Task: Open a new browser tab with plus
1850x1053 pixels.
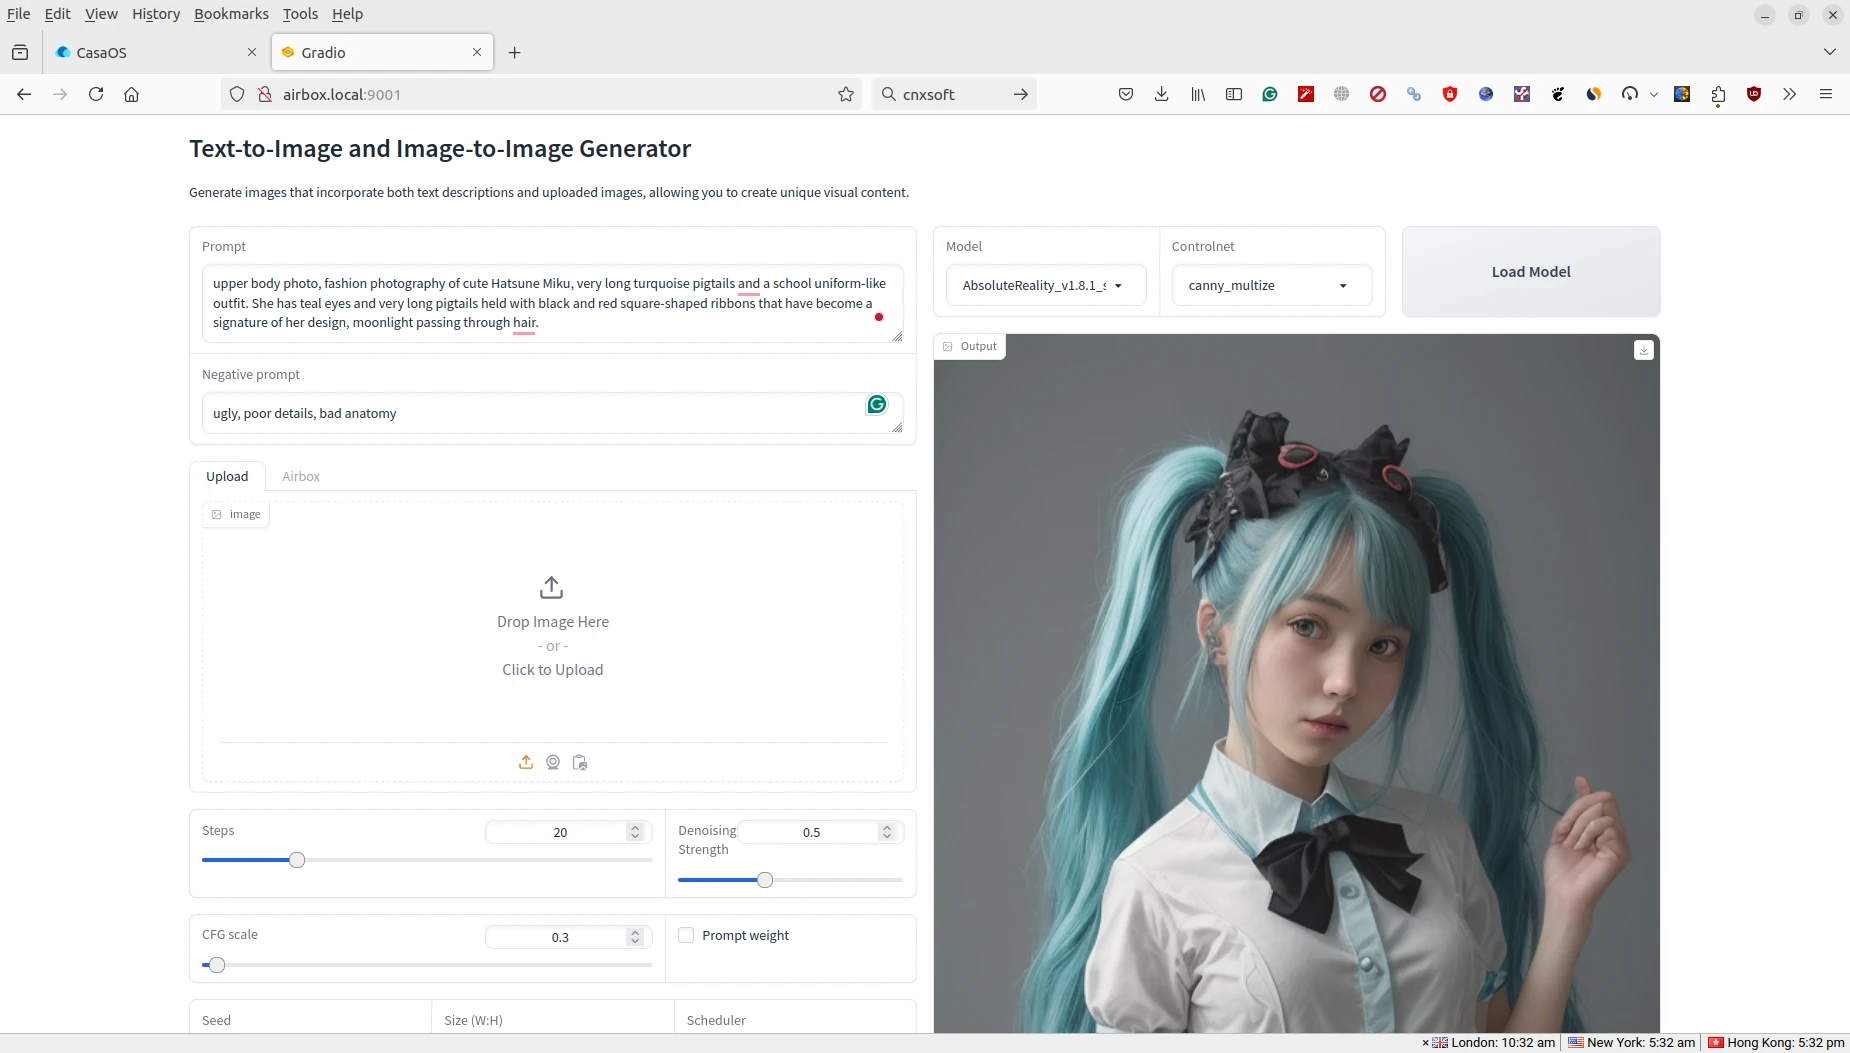Action: click(514, 52)
